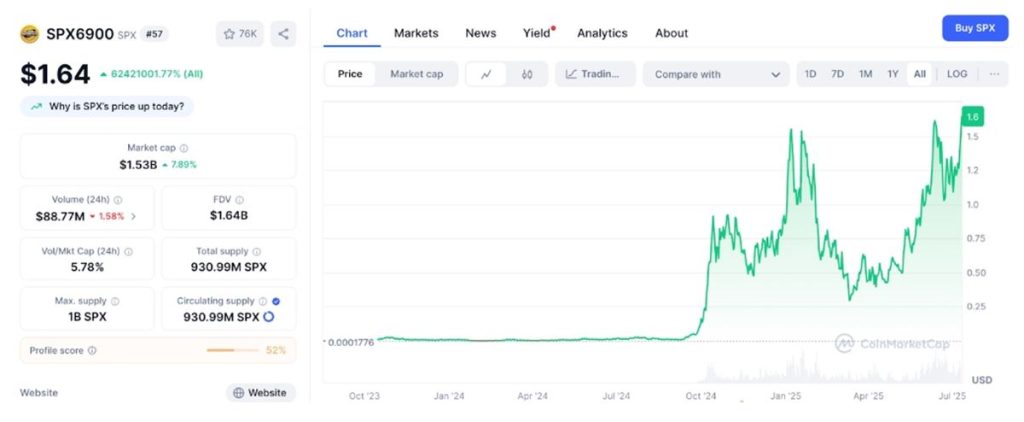
Task: Click the #57 rank badge
Action: click(154, 34)
